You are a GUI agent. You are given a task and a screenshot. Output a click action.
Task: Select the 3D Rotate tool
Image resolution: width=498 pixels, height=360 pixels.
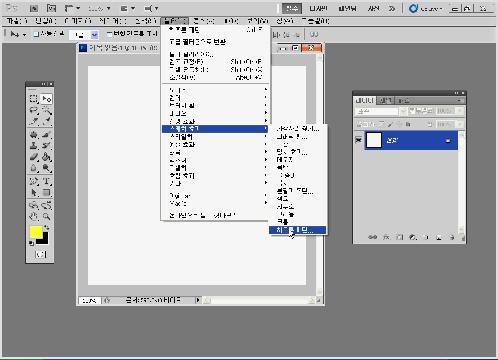click(34, 205)
